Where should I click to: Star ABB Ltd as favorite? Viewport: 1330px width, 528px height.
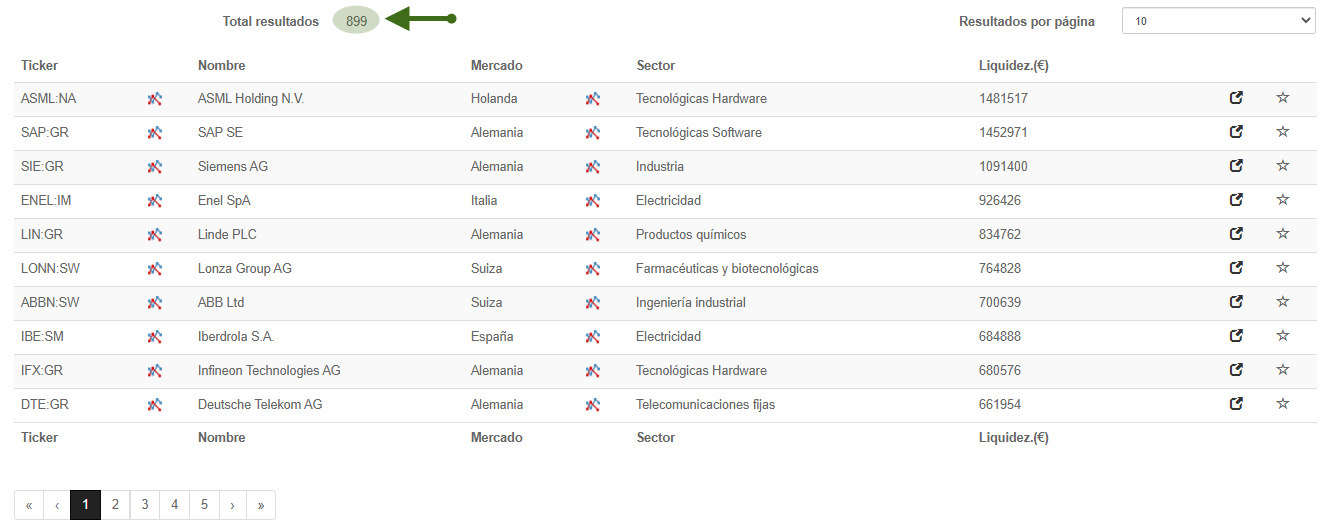[x=1283, y=302]
